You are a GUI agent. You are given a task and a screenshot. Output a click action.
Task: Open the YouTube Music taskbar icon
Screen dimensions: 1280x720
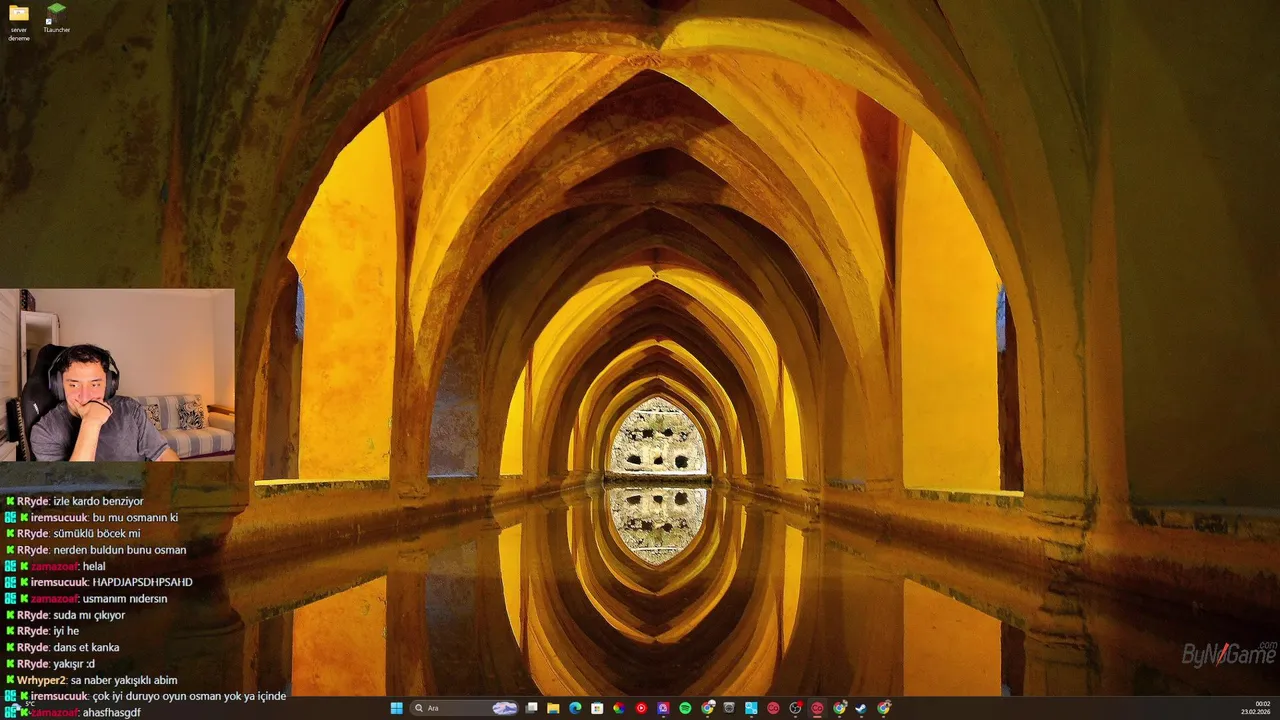(x=641, y=708)
